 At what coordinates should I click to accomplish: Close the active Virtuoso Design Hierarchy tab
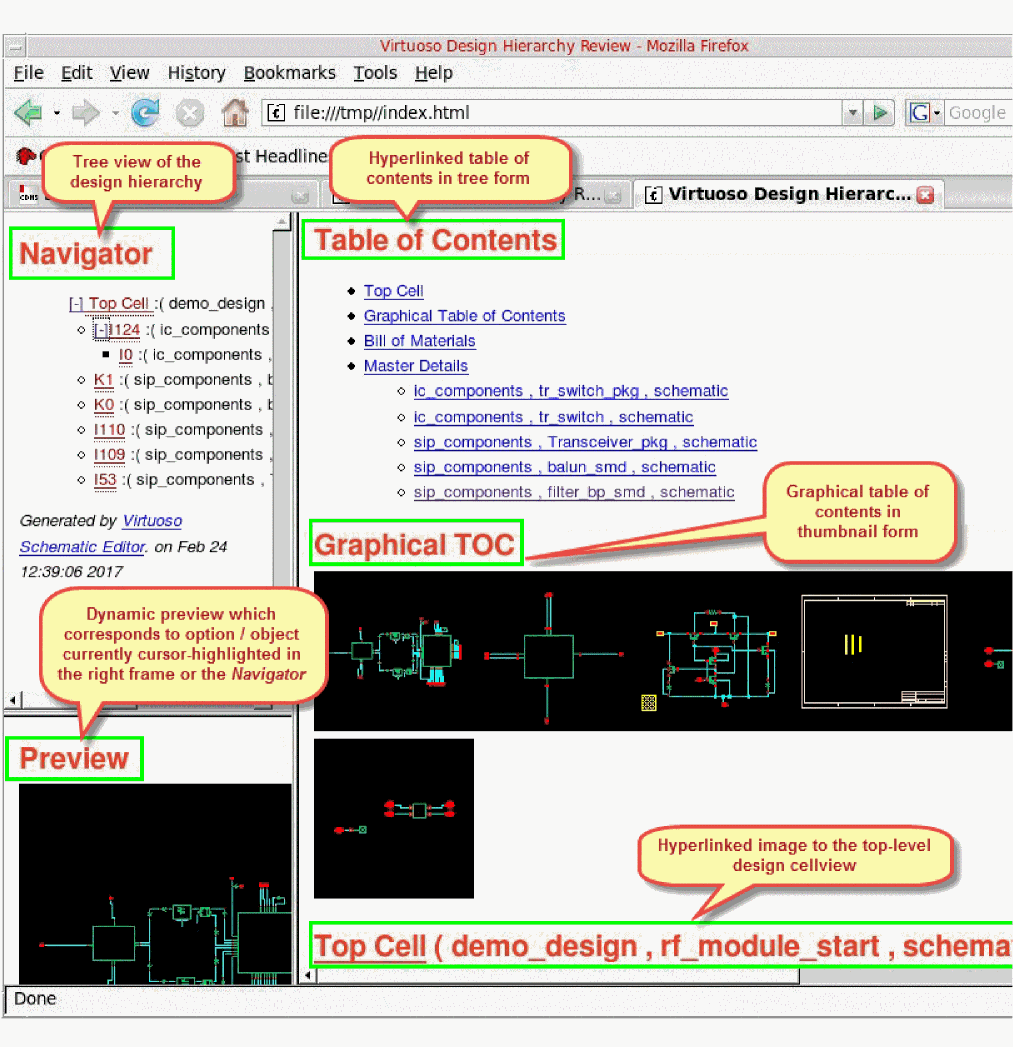925,195
